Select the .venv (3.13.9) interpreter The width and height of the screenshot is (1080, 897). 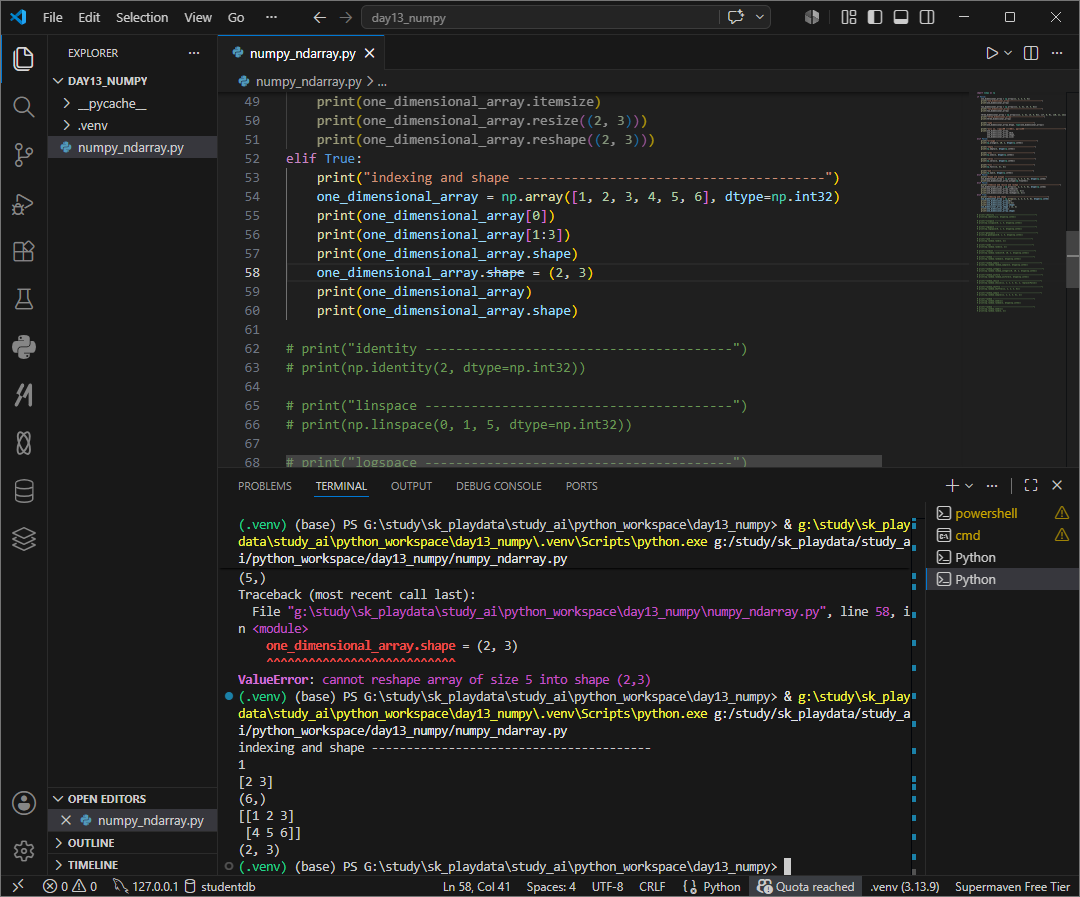(904, 887)
